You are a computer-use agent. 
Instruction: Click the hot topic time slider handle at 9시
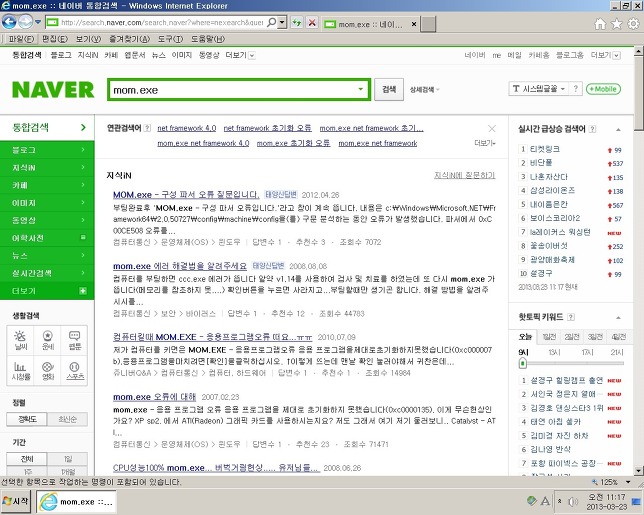pyautogui.click(x=522, y=363)
